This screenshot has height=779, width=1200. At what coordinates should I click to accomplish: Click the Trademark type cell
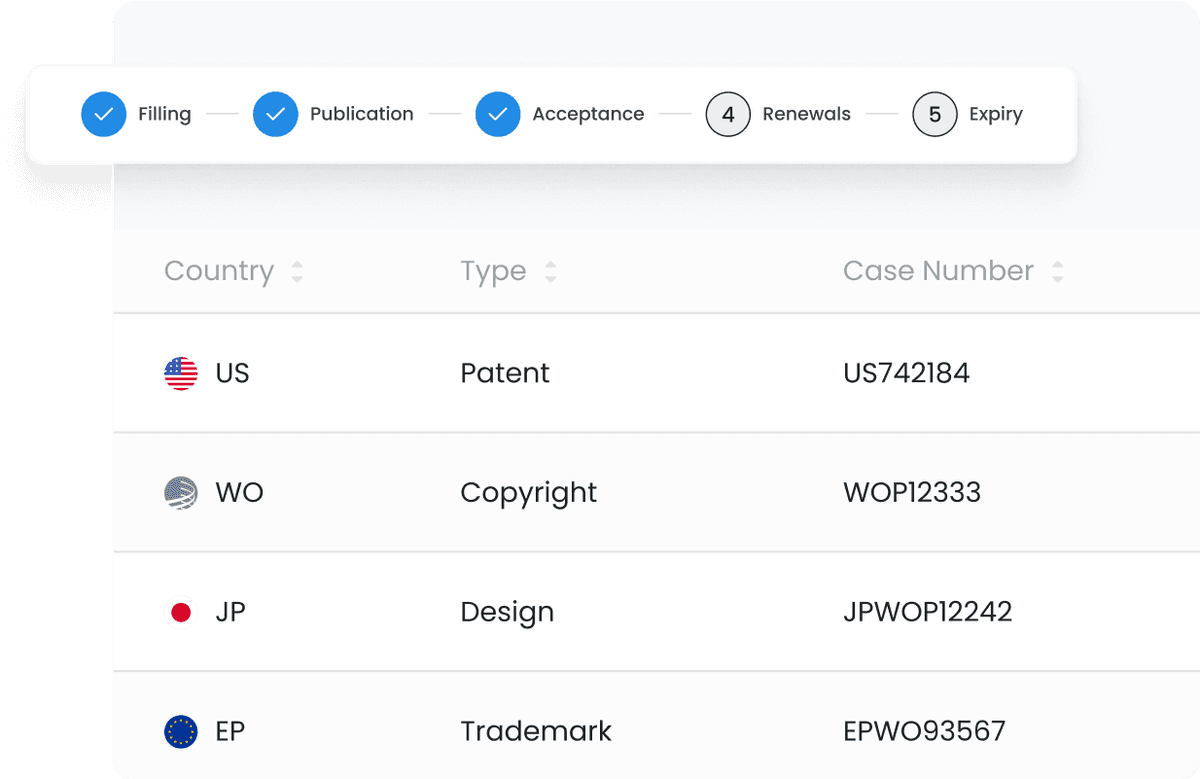pyautogui.click(x=536, y=732)
